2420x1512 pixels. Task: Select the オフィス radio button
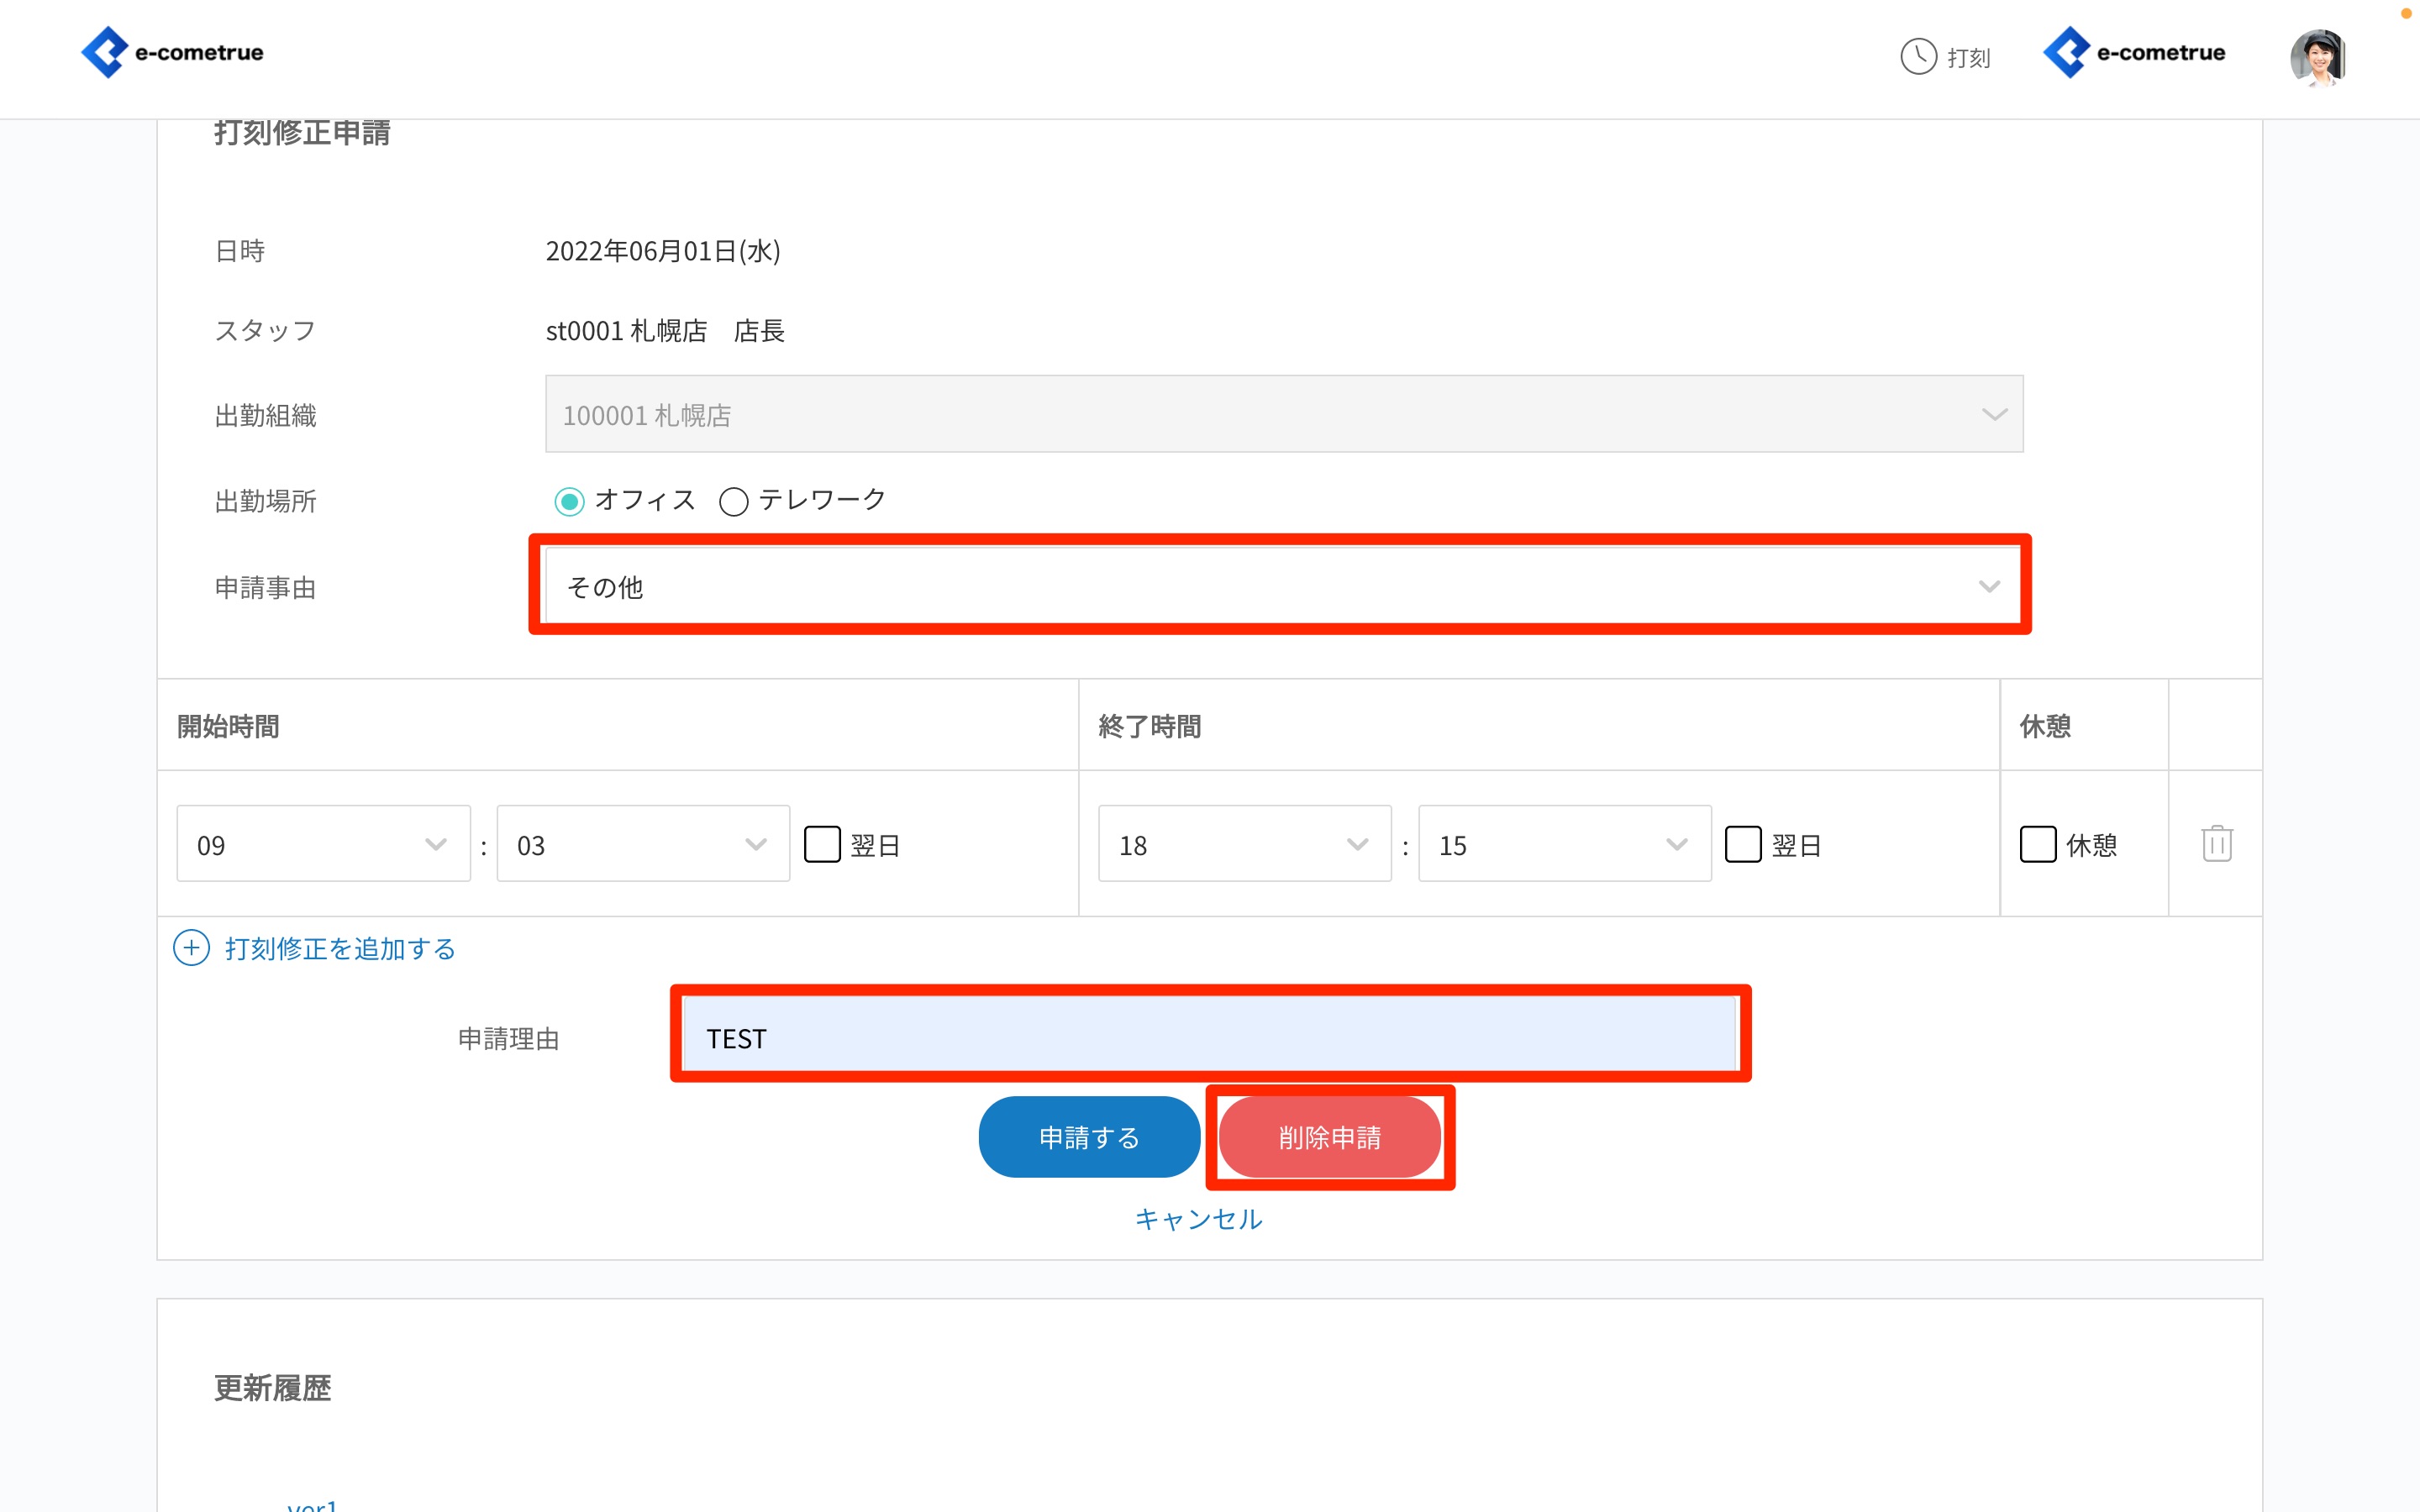click(570, 501)
